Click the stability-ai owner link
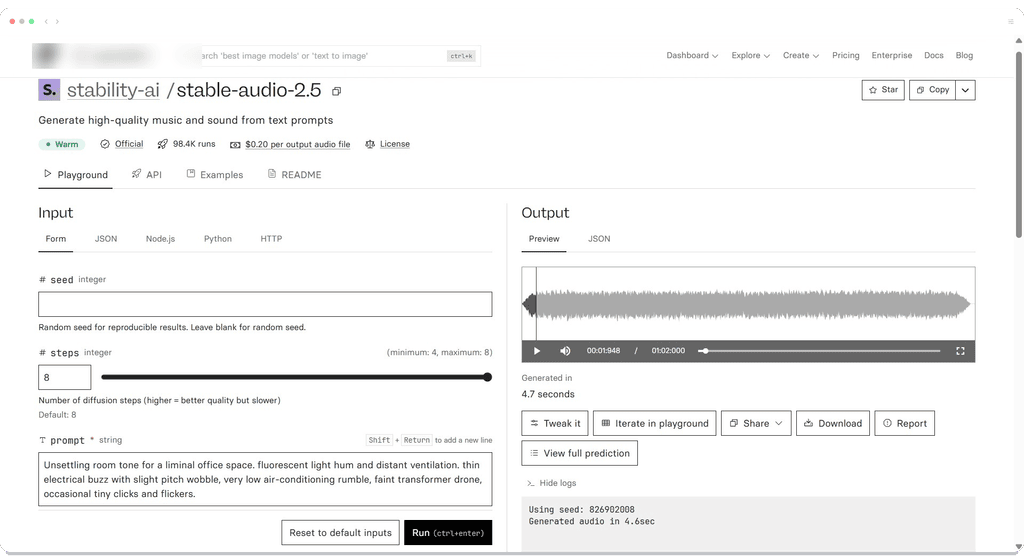 [x=113, y=90]
